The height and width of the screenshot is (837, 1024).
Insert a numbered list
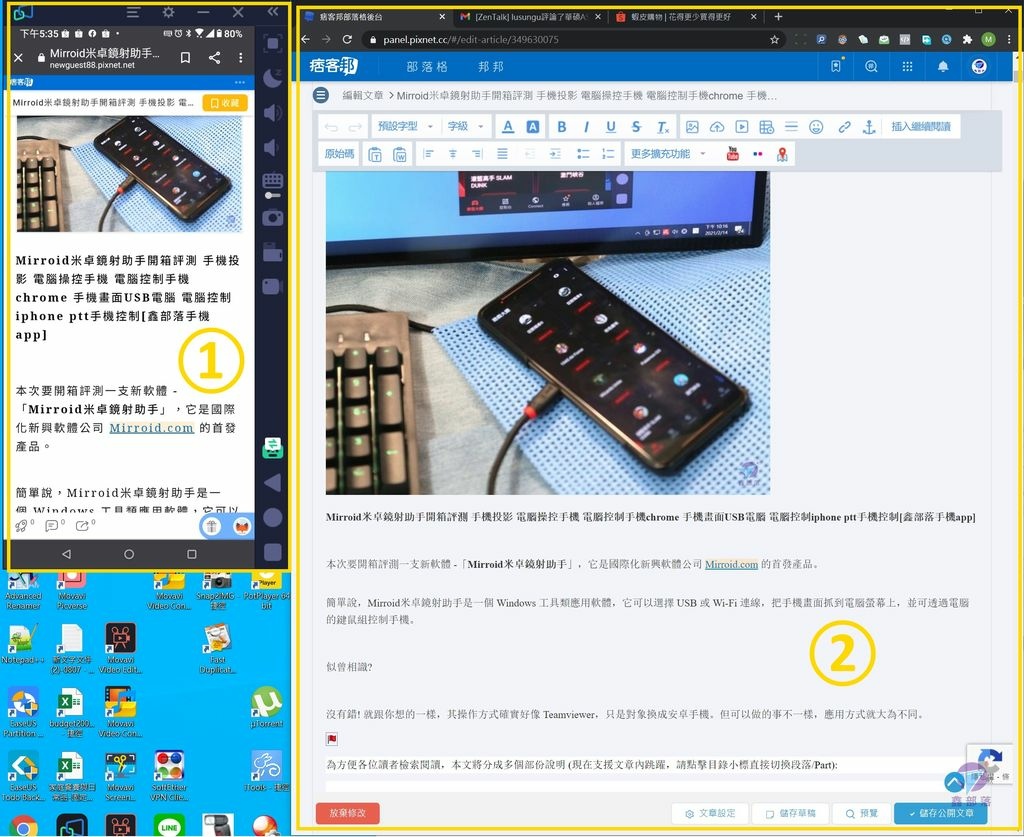click(608, 154)
